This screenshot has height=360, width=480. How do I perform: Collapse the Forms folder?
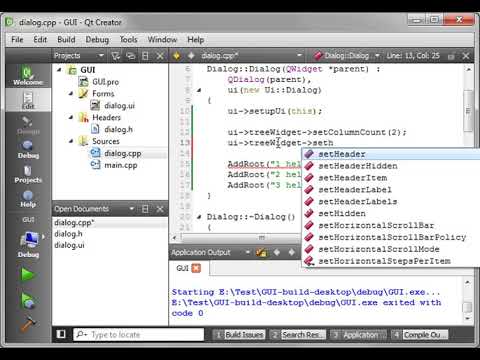(71, 94)
